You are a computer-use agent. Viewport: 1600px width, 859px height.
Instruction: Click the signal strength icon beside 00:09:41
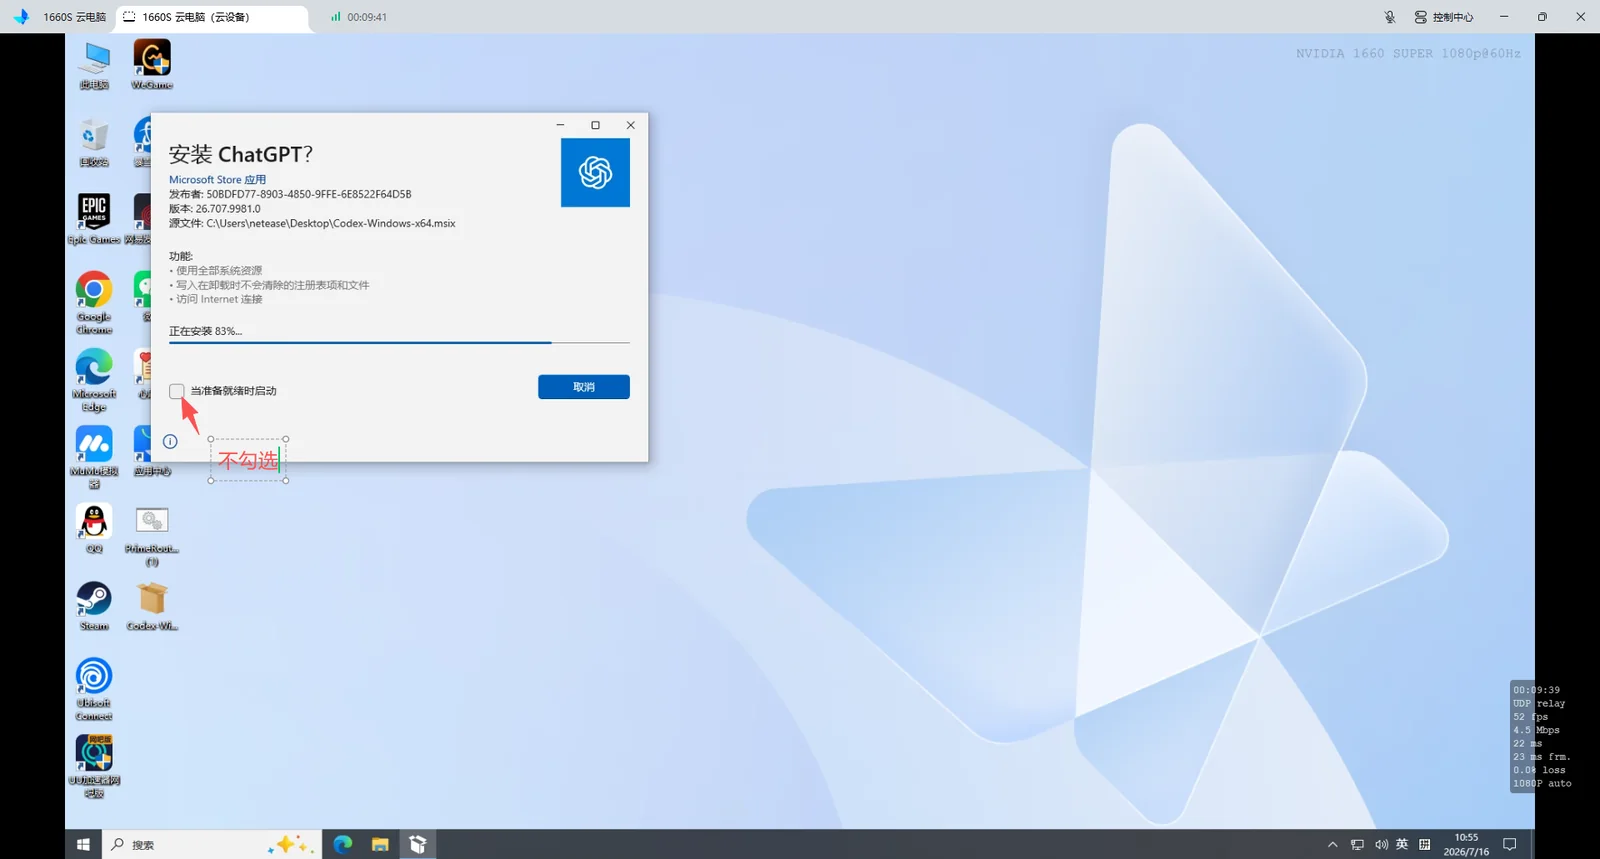336,17
